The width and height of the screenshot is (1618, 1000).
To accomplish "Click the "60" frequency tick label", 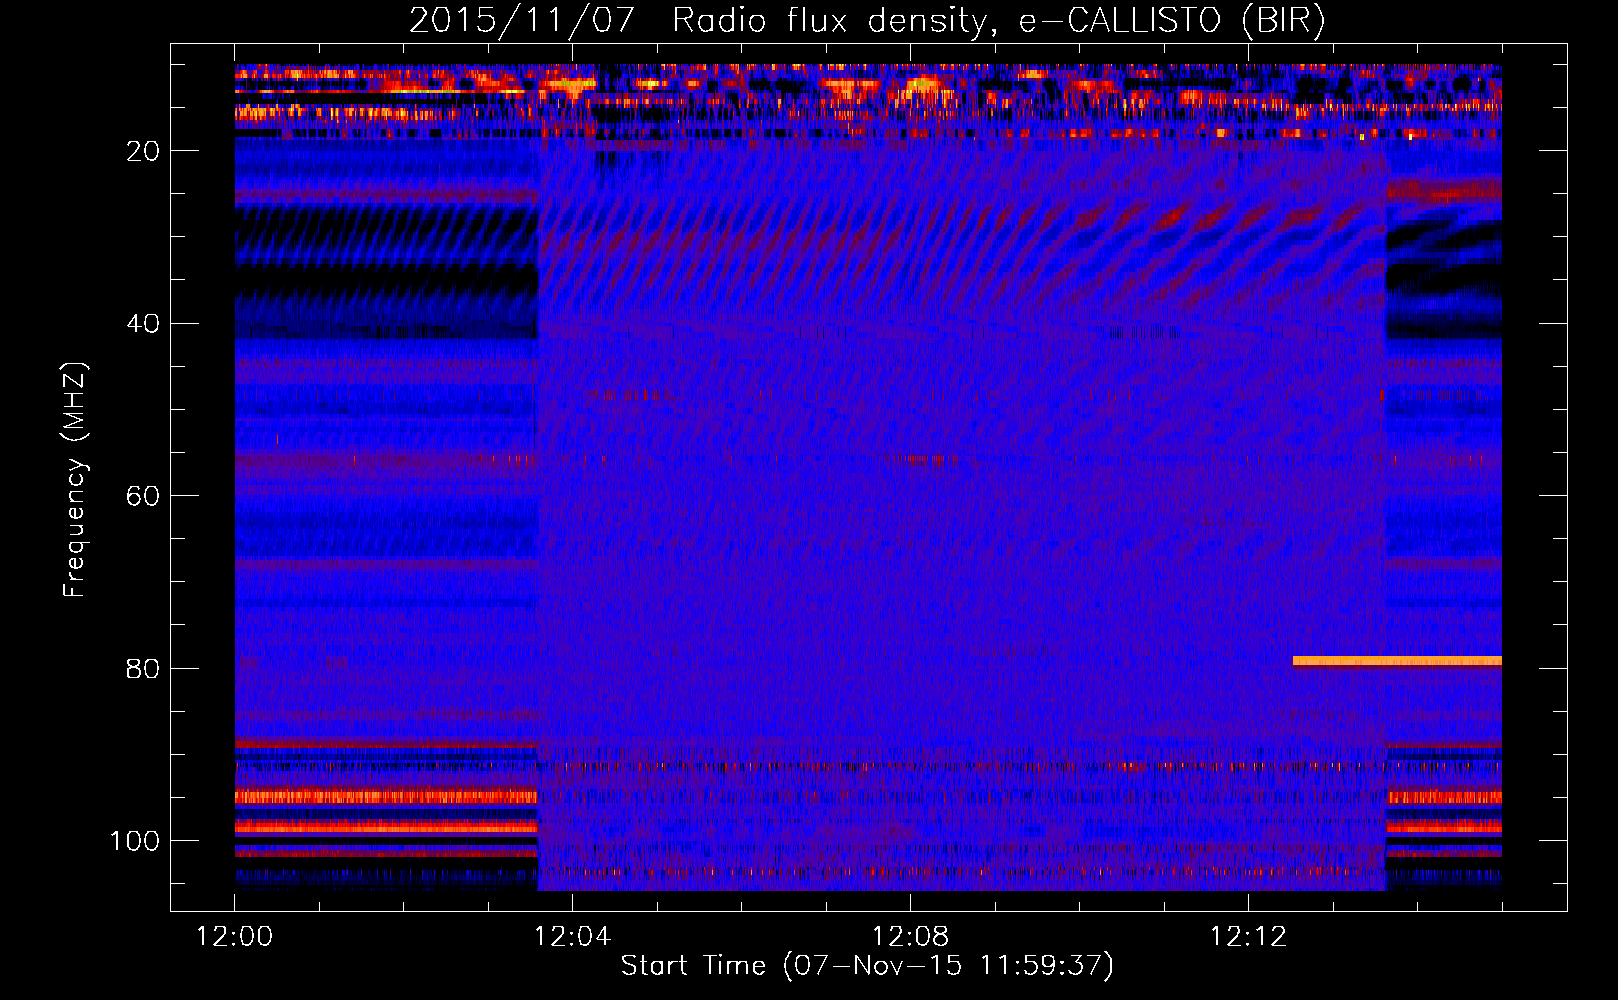I will 144,497.
